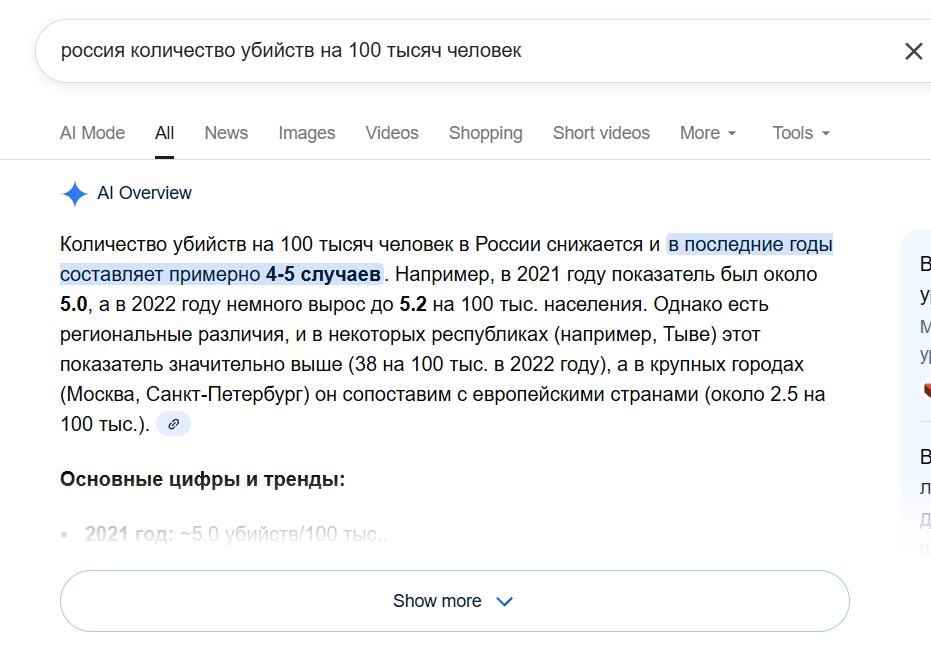This screenshot has width=931, height=655.
Task: Open the Shopping tab
Action: pyautogui.click(x=485, y=133)
